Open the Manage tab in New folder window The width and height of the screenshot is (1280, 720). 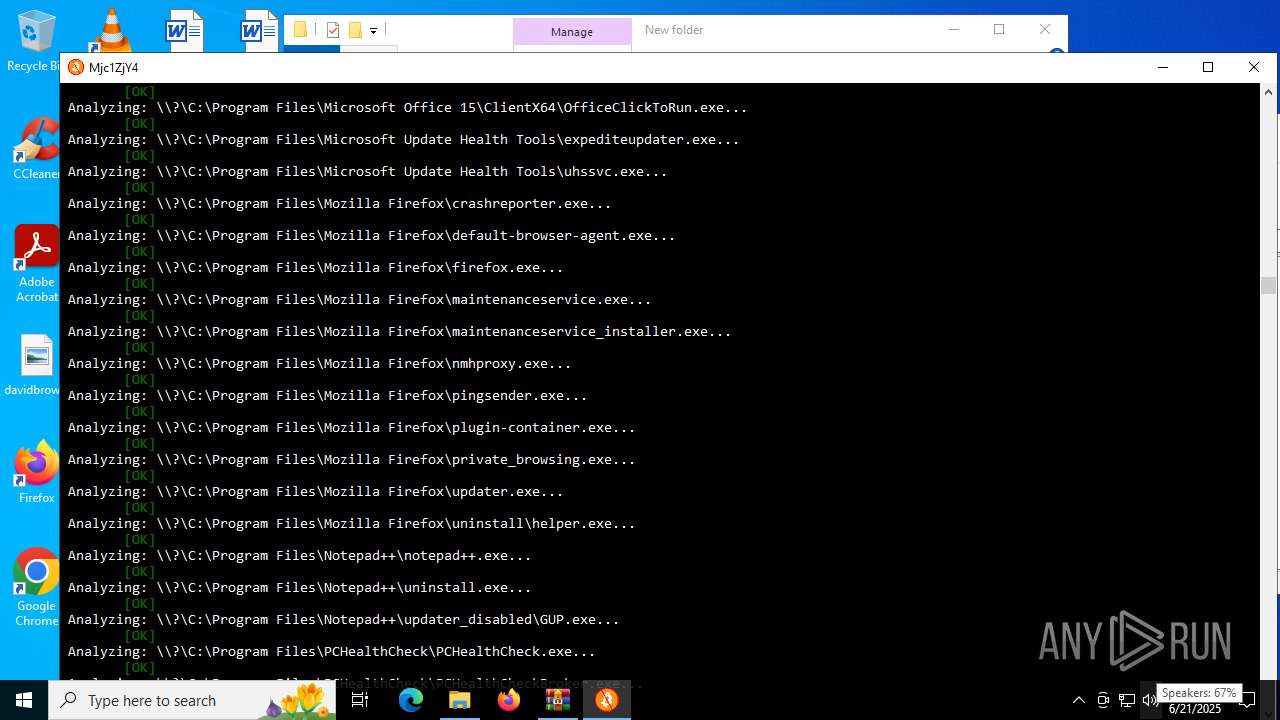click(572, 32)
